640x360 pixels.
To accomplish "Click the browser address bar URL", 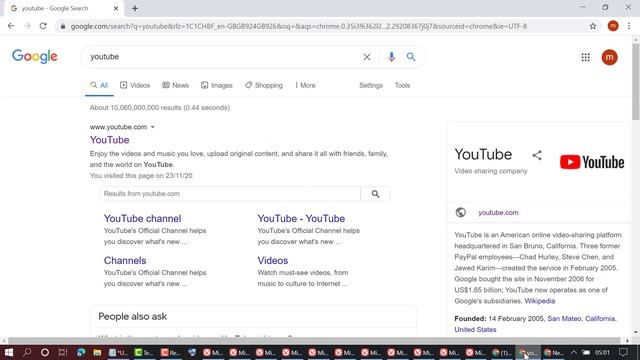I will tap(298, 27).
